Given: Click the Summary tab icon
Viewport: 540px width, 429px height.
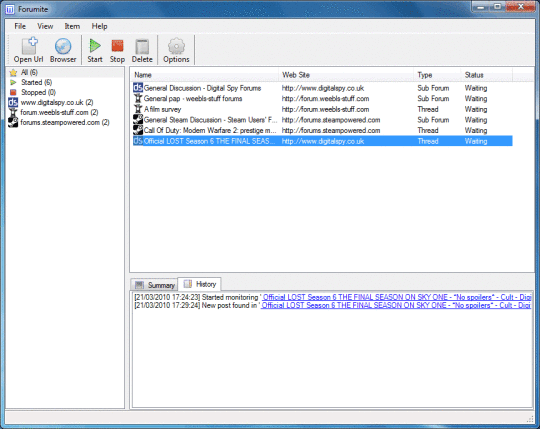Looking at the screenshot, I should [139, 285].
